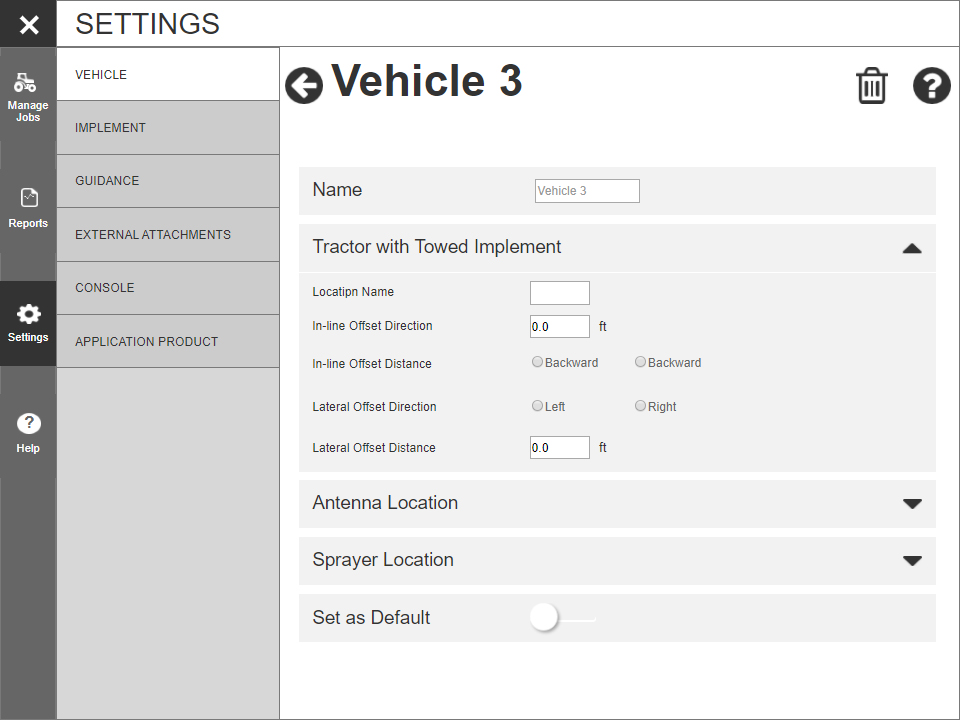Switch to the Implement settings tab
Screen dimensions: 961x721
click(167, 128)
